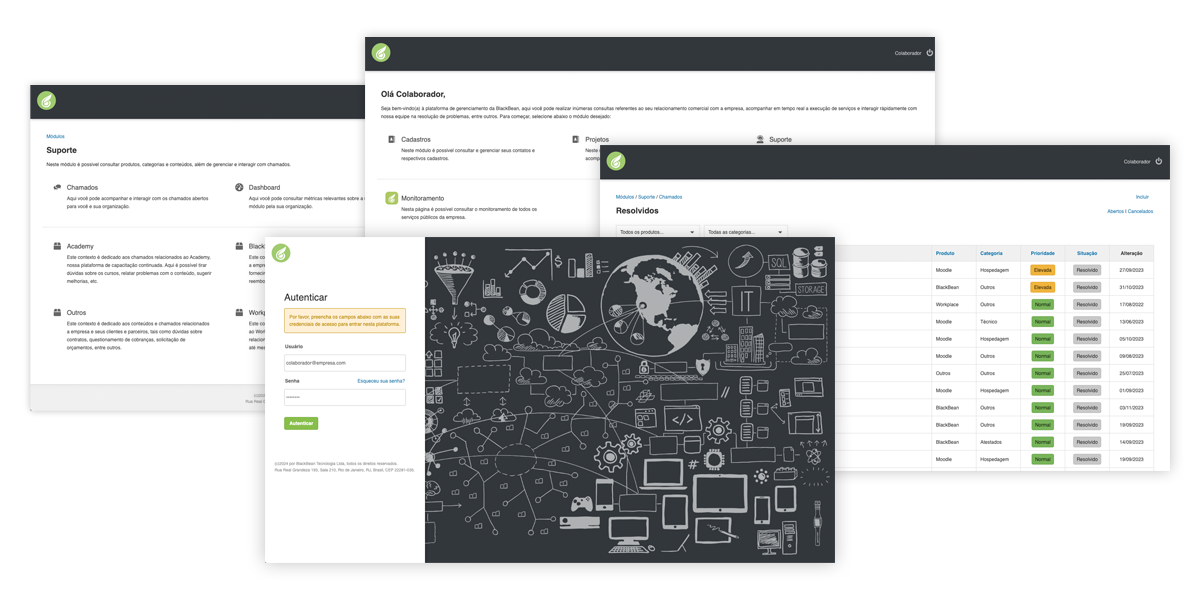Click the 'Olá Colaborador,' heading
The height and width of the screenshot is (600, 1200).
[413, 94]
